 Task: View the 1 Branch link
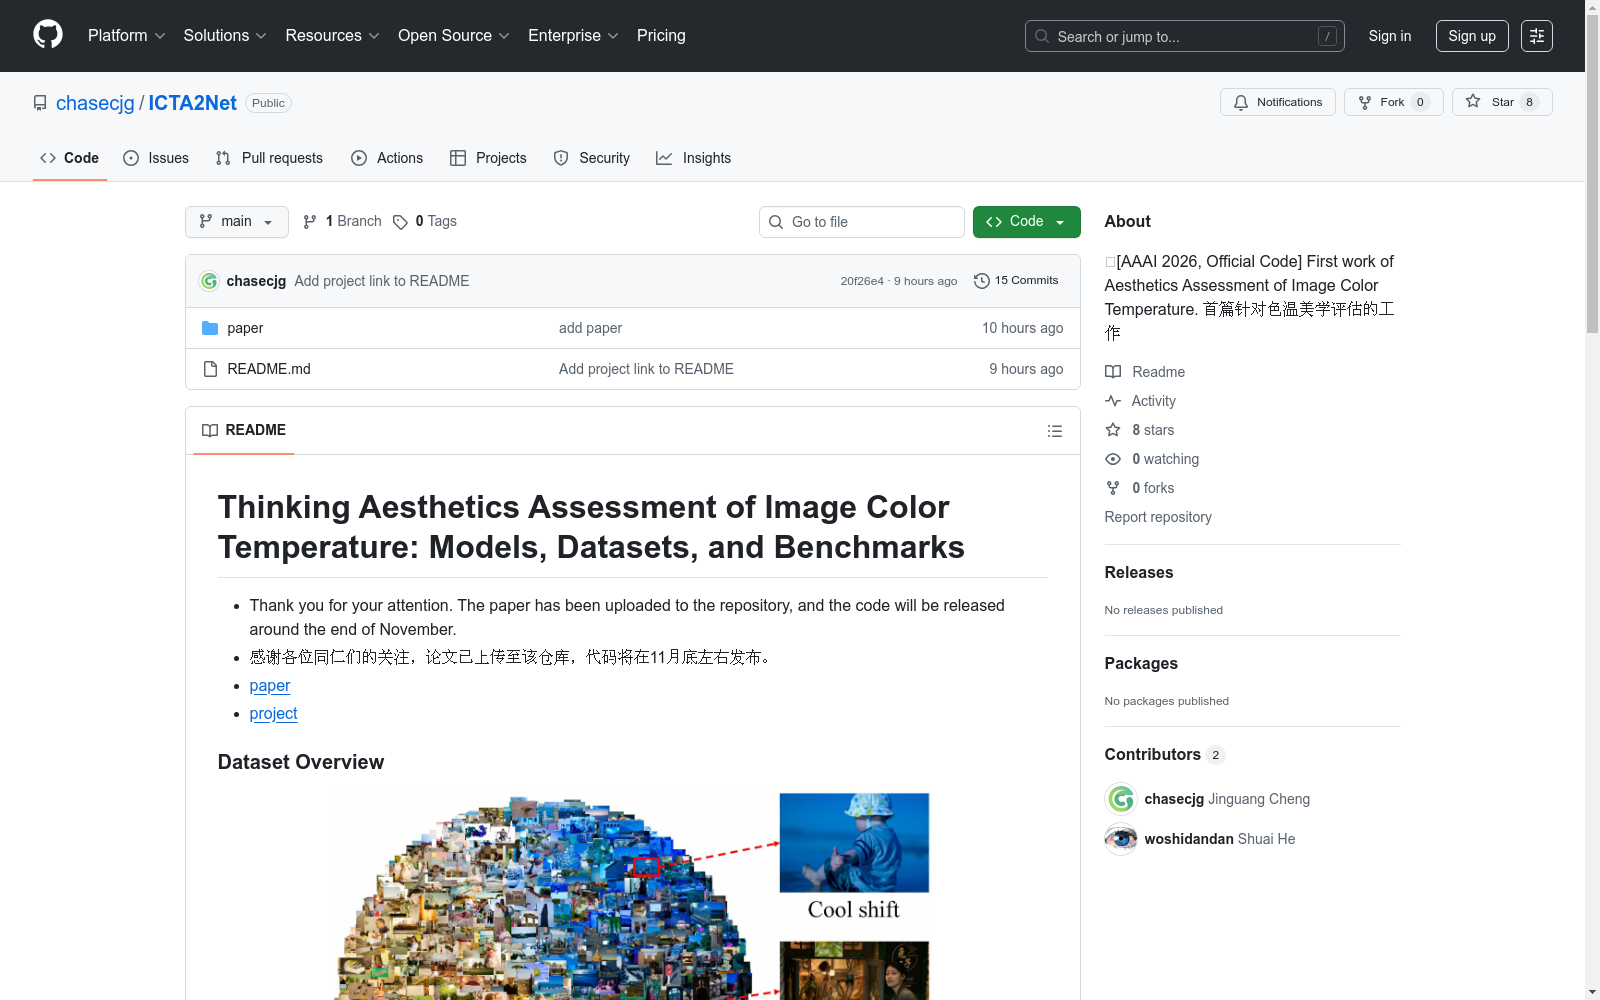pyautogui.click(x=342, y=221)
